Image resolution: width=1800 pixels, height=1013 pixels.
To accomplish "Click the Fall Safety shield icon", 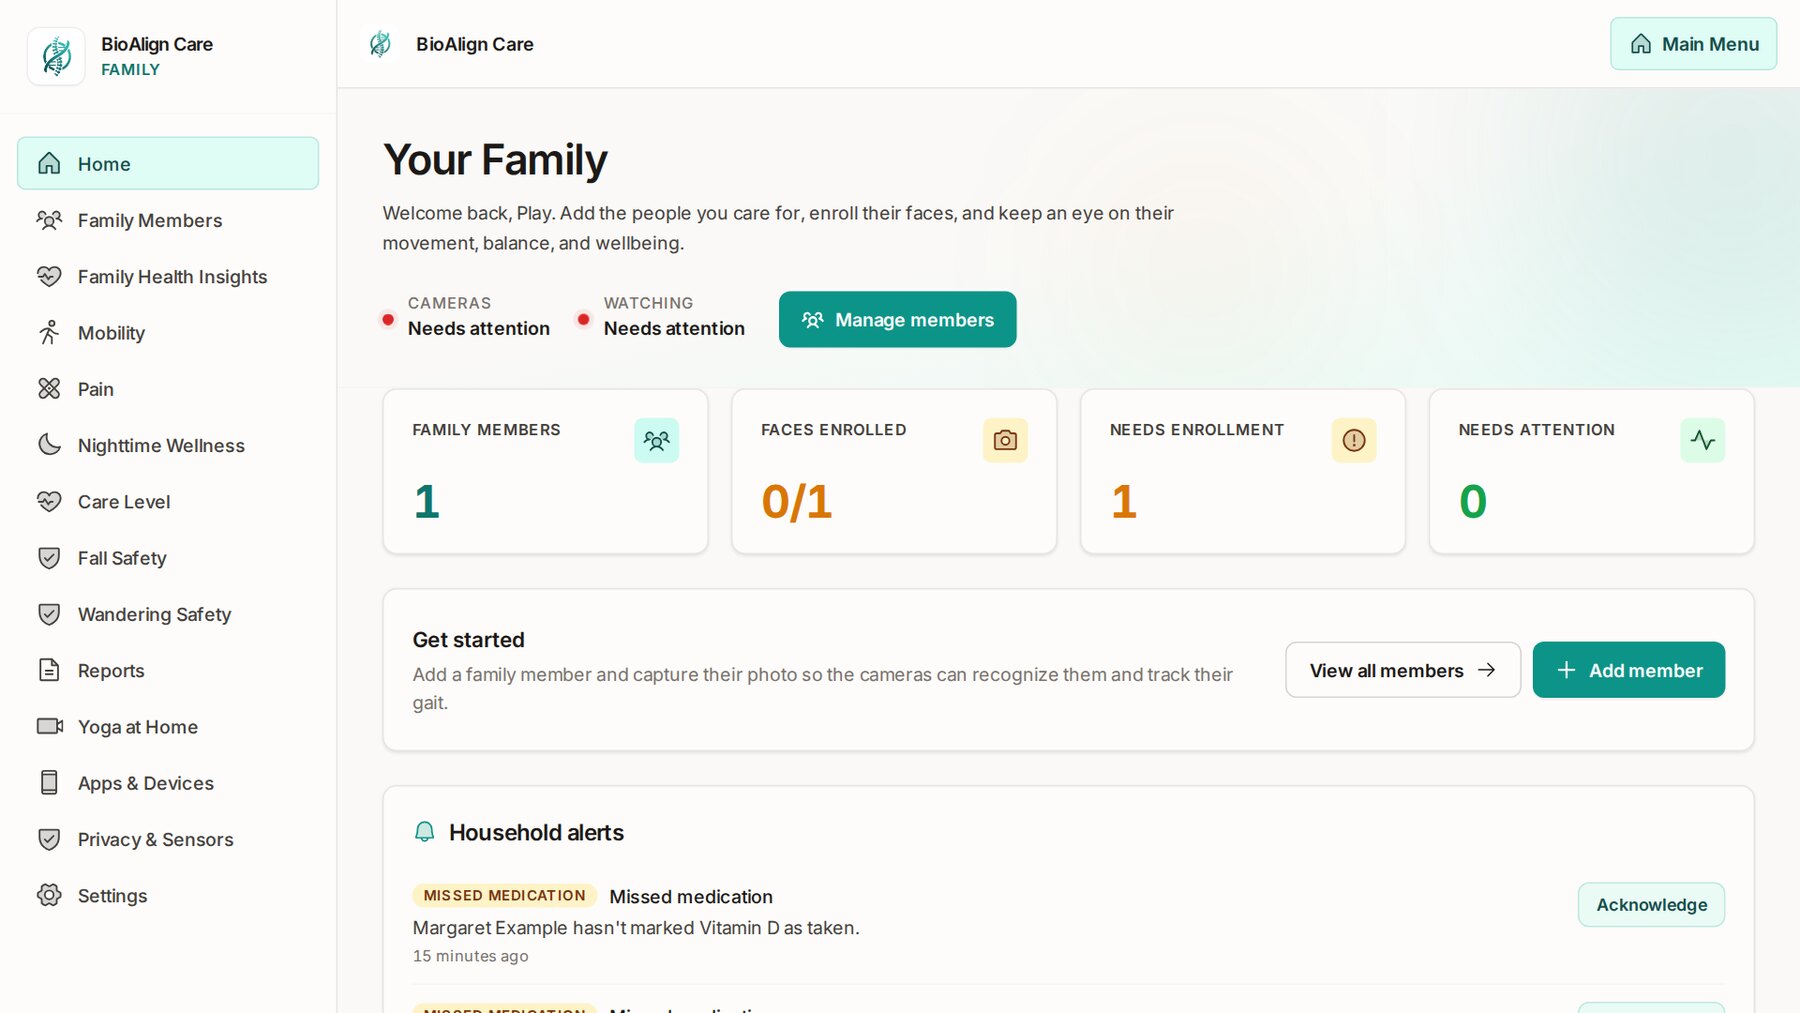I will coord(49,558).
